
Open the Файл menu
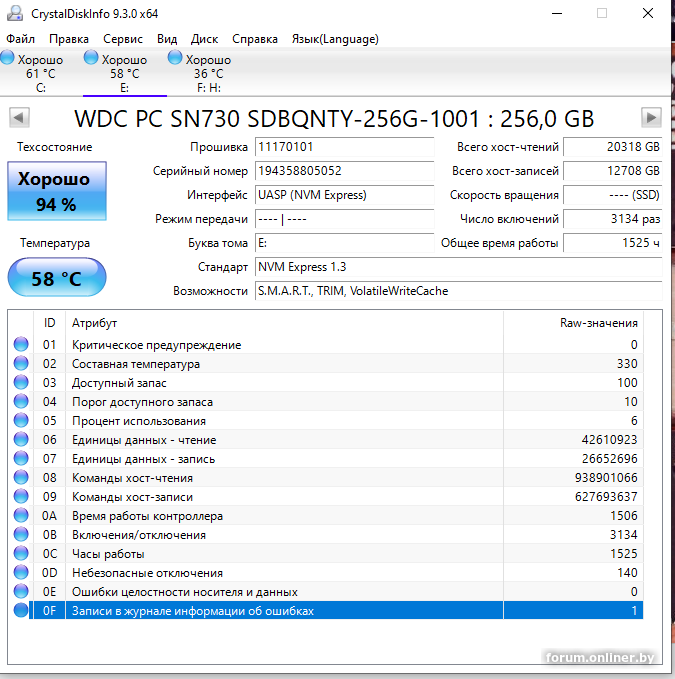20,39
